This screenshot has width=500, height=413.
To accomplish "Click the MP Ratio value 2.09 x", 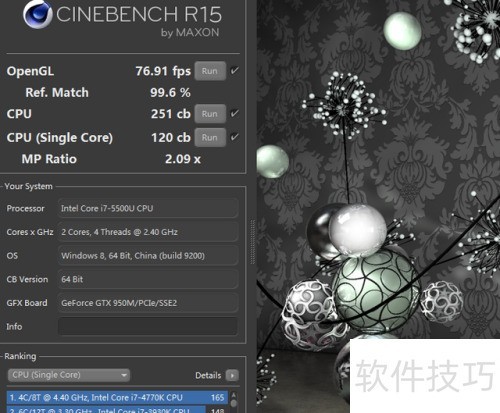I will [183, 159].
